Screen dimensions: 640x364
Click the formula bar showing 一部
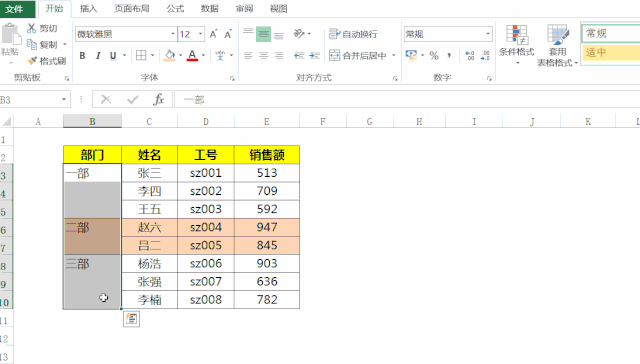coord(407,100)
